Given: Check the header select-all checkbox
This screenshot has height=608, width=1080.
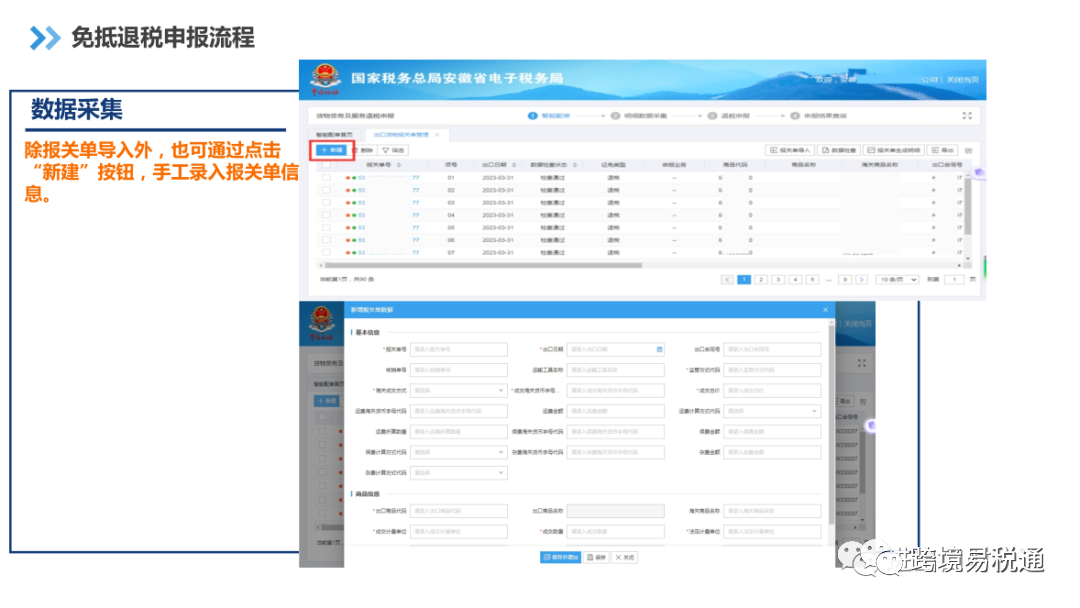Looking at the screenshot, I should tap(326, 165).
